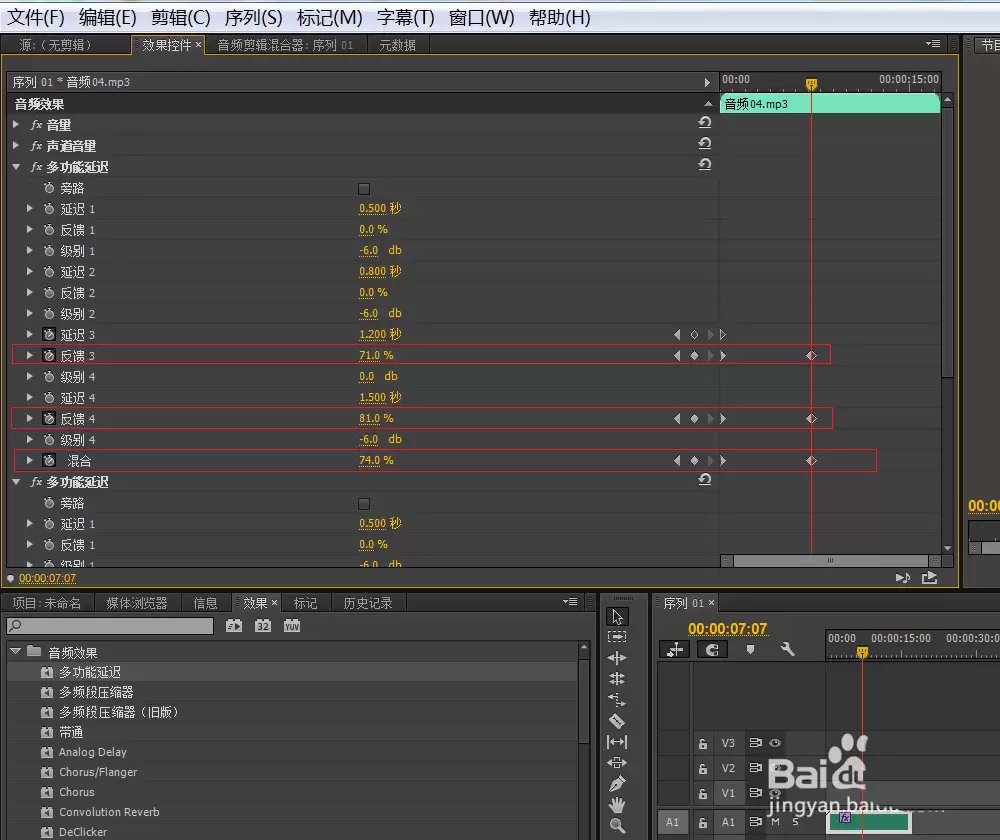Reset the 声道音量 effect

tap(705, 143)
